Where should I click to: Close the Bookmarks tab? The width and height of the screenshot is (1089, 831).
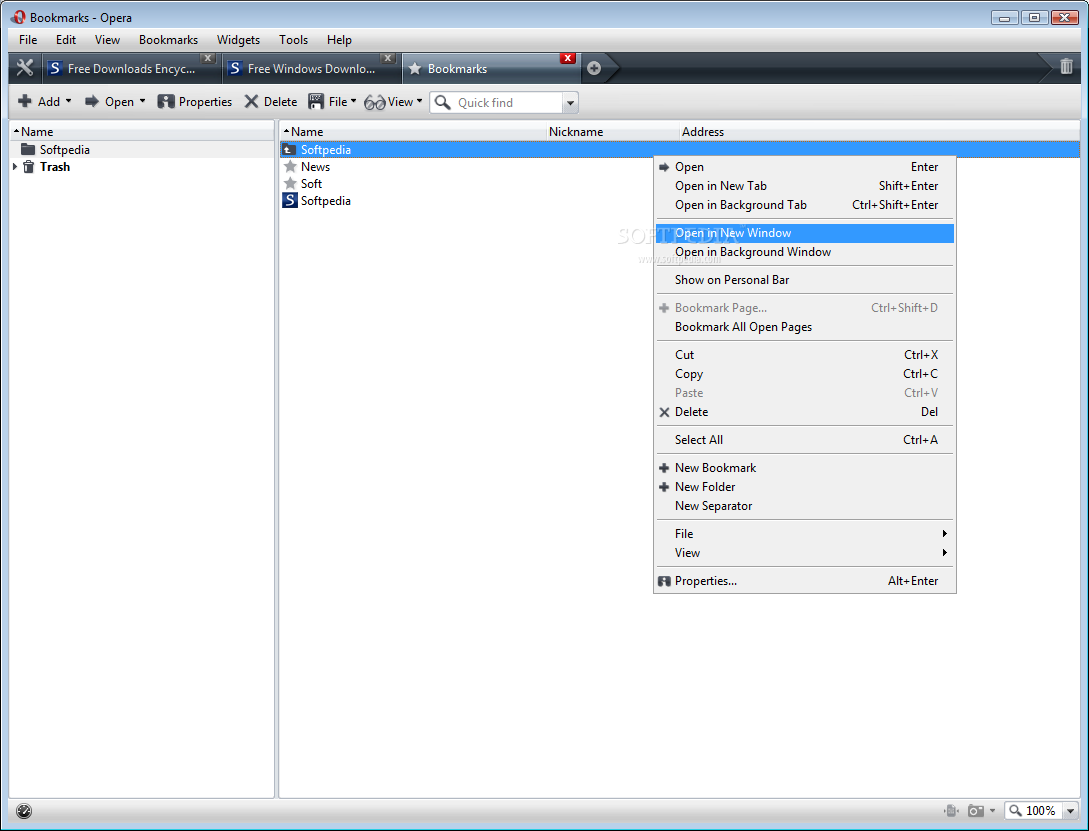coord(567,58)
